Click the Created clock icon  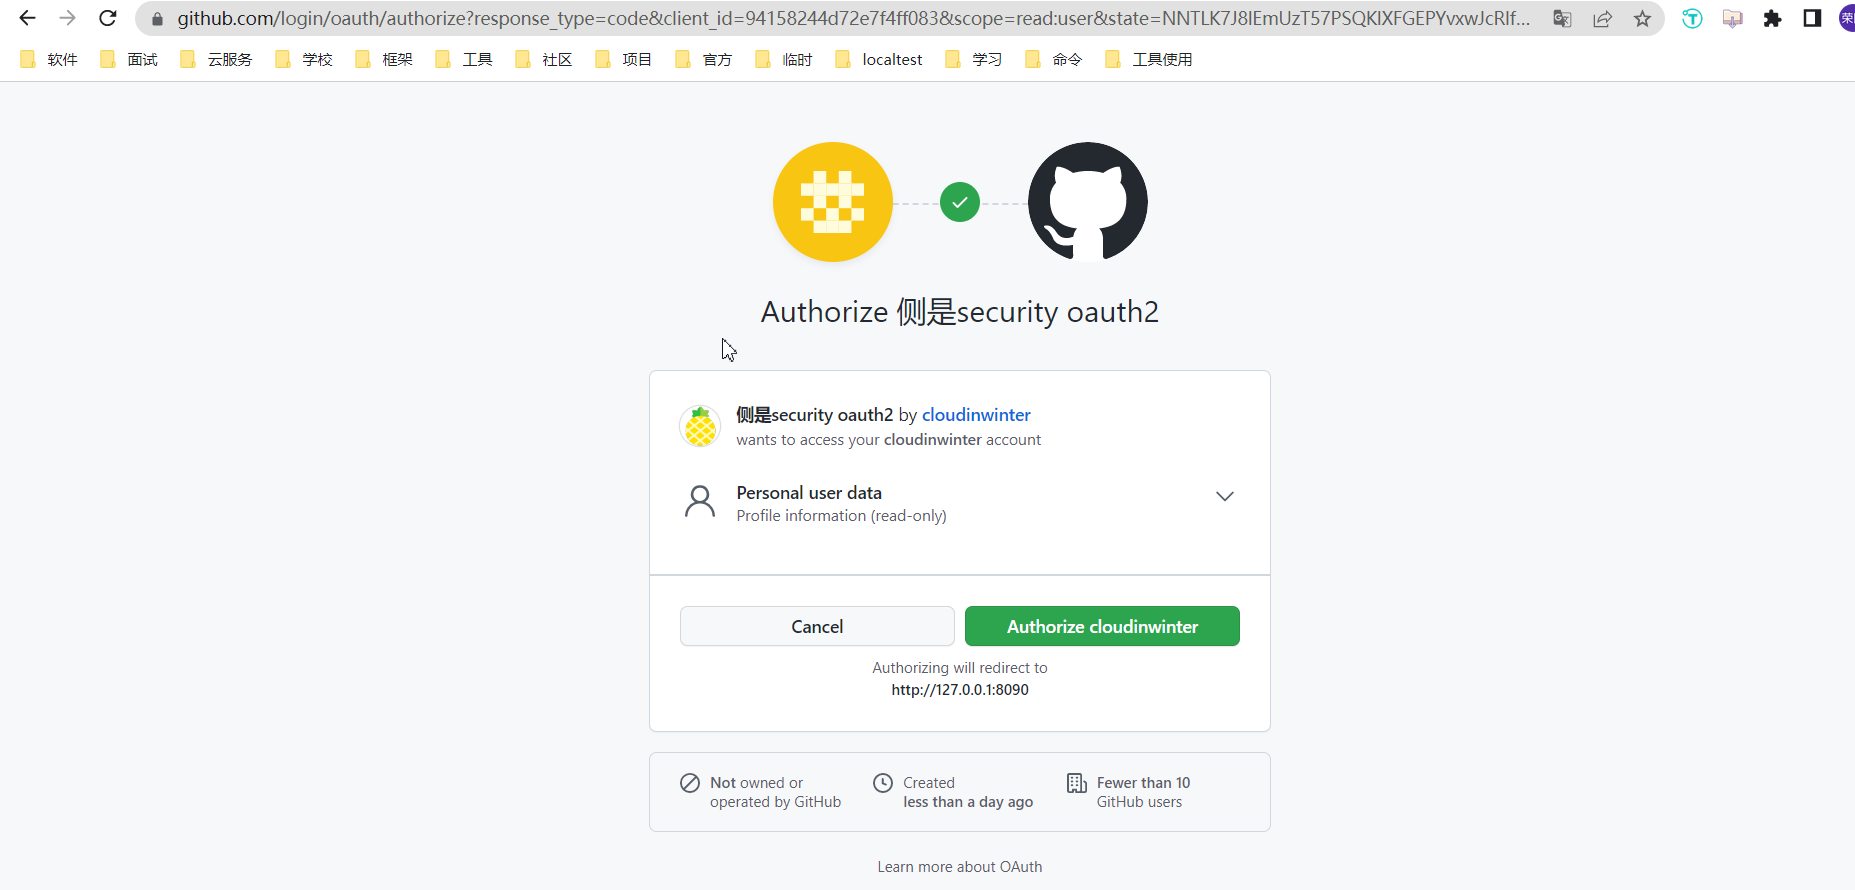tap(883, 783)
